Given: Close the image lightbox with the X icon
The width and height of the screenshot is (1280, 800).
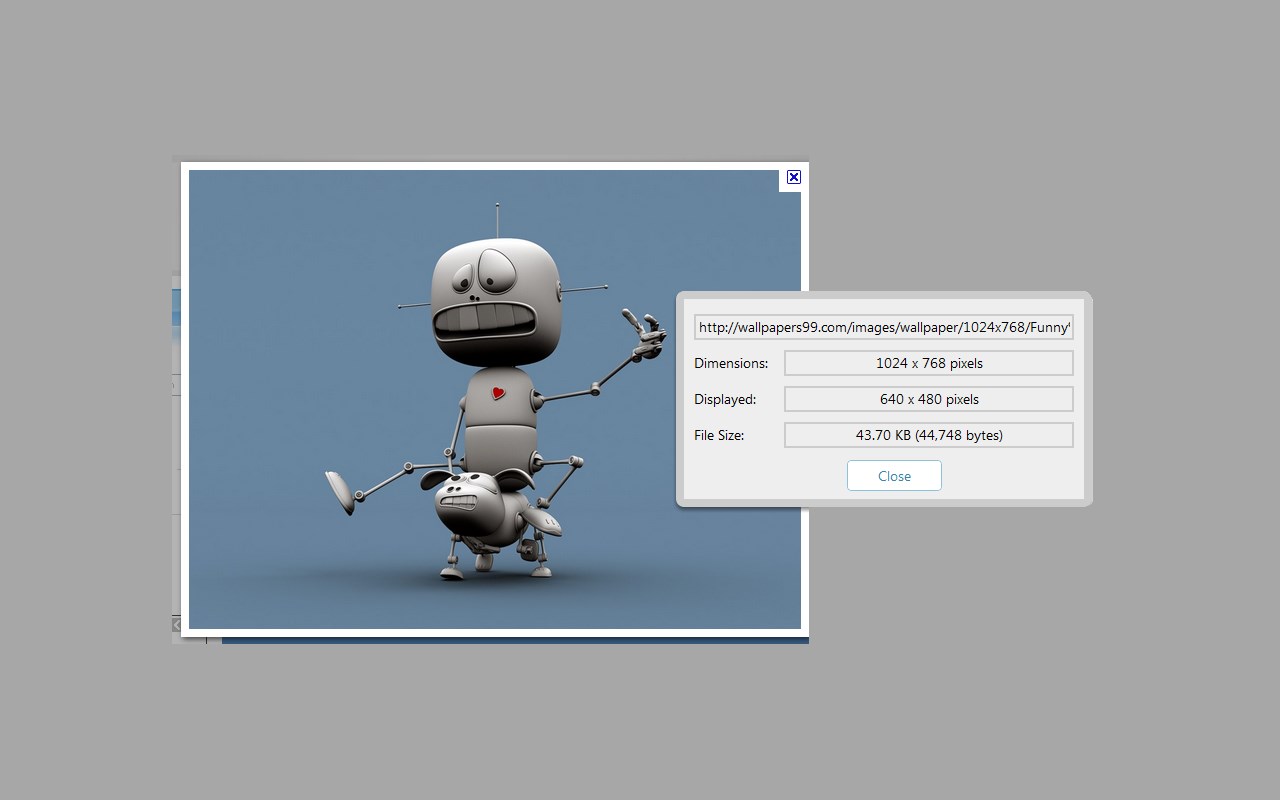Looking at the screenshot, I should click(x=794, y=177).
